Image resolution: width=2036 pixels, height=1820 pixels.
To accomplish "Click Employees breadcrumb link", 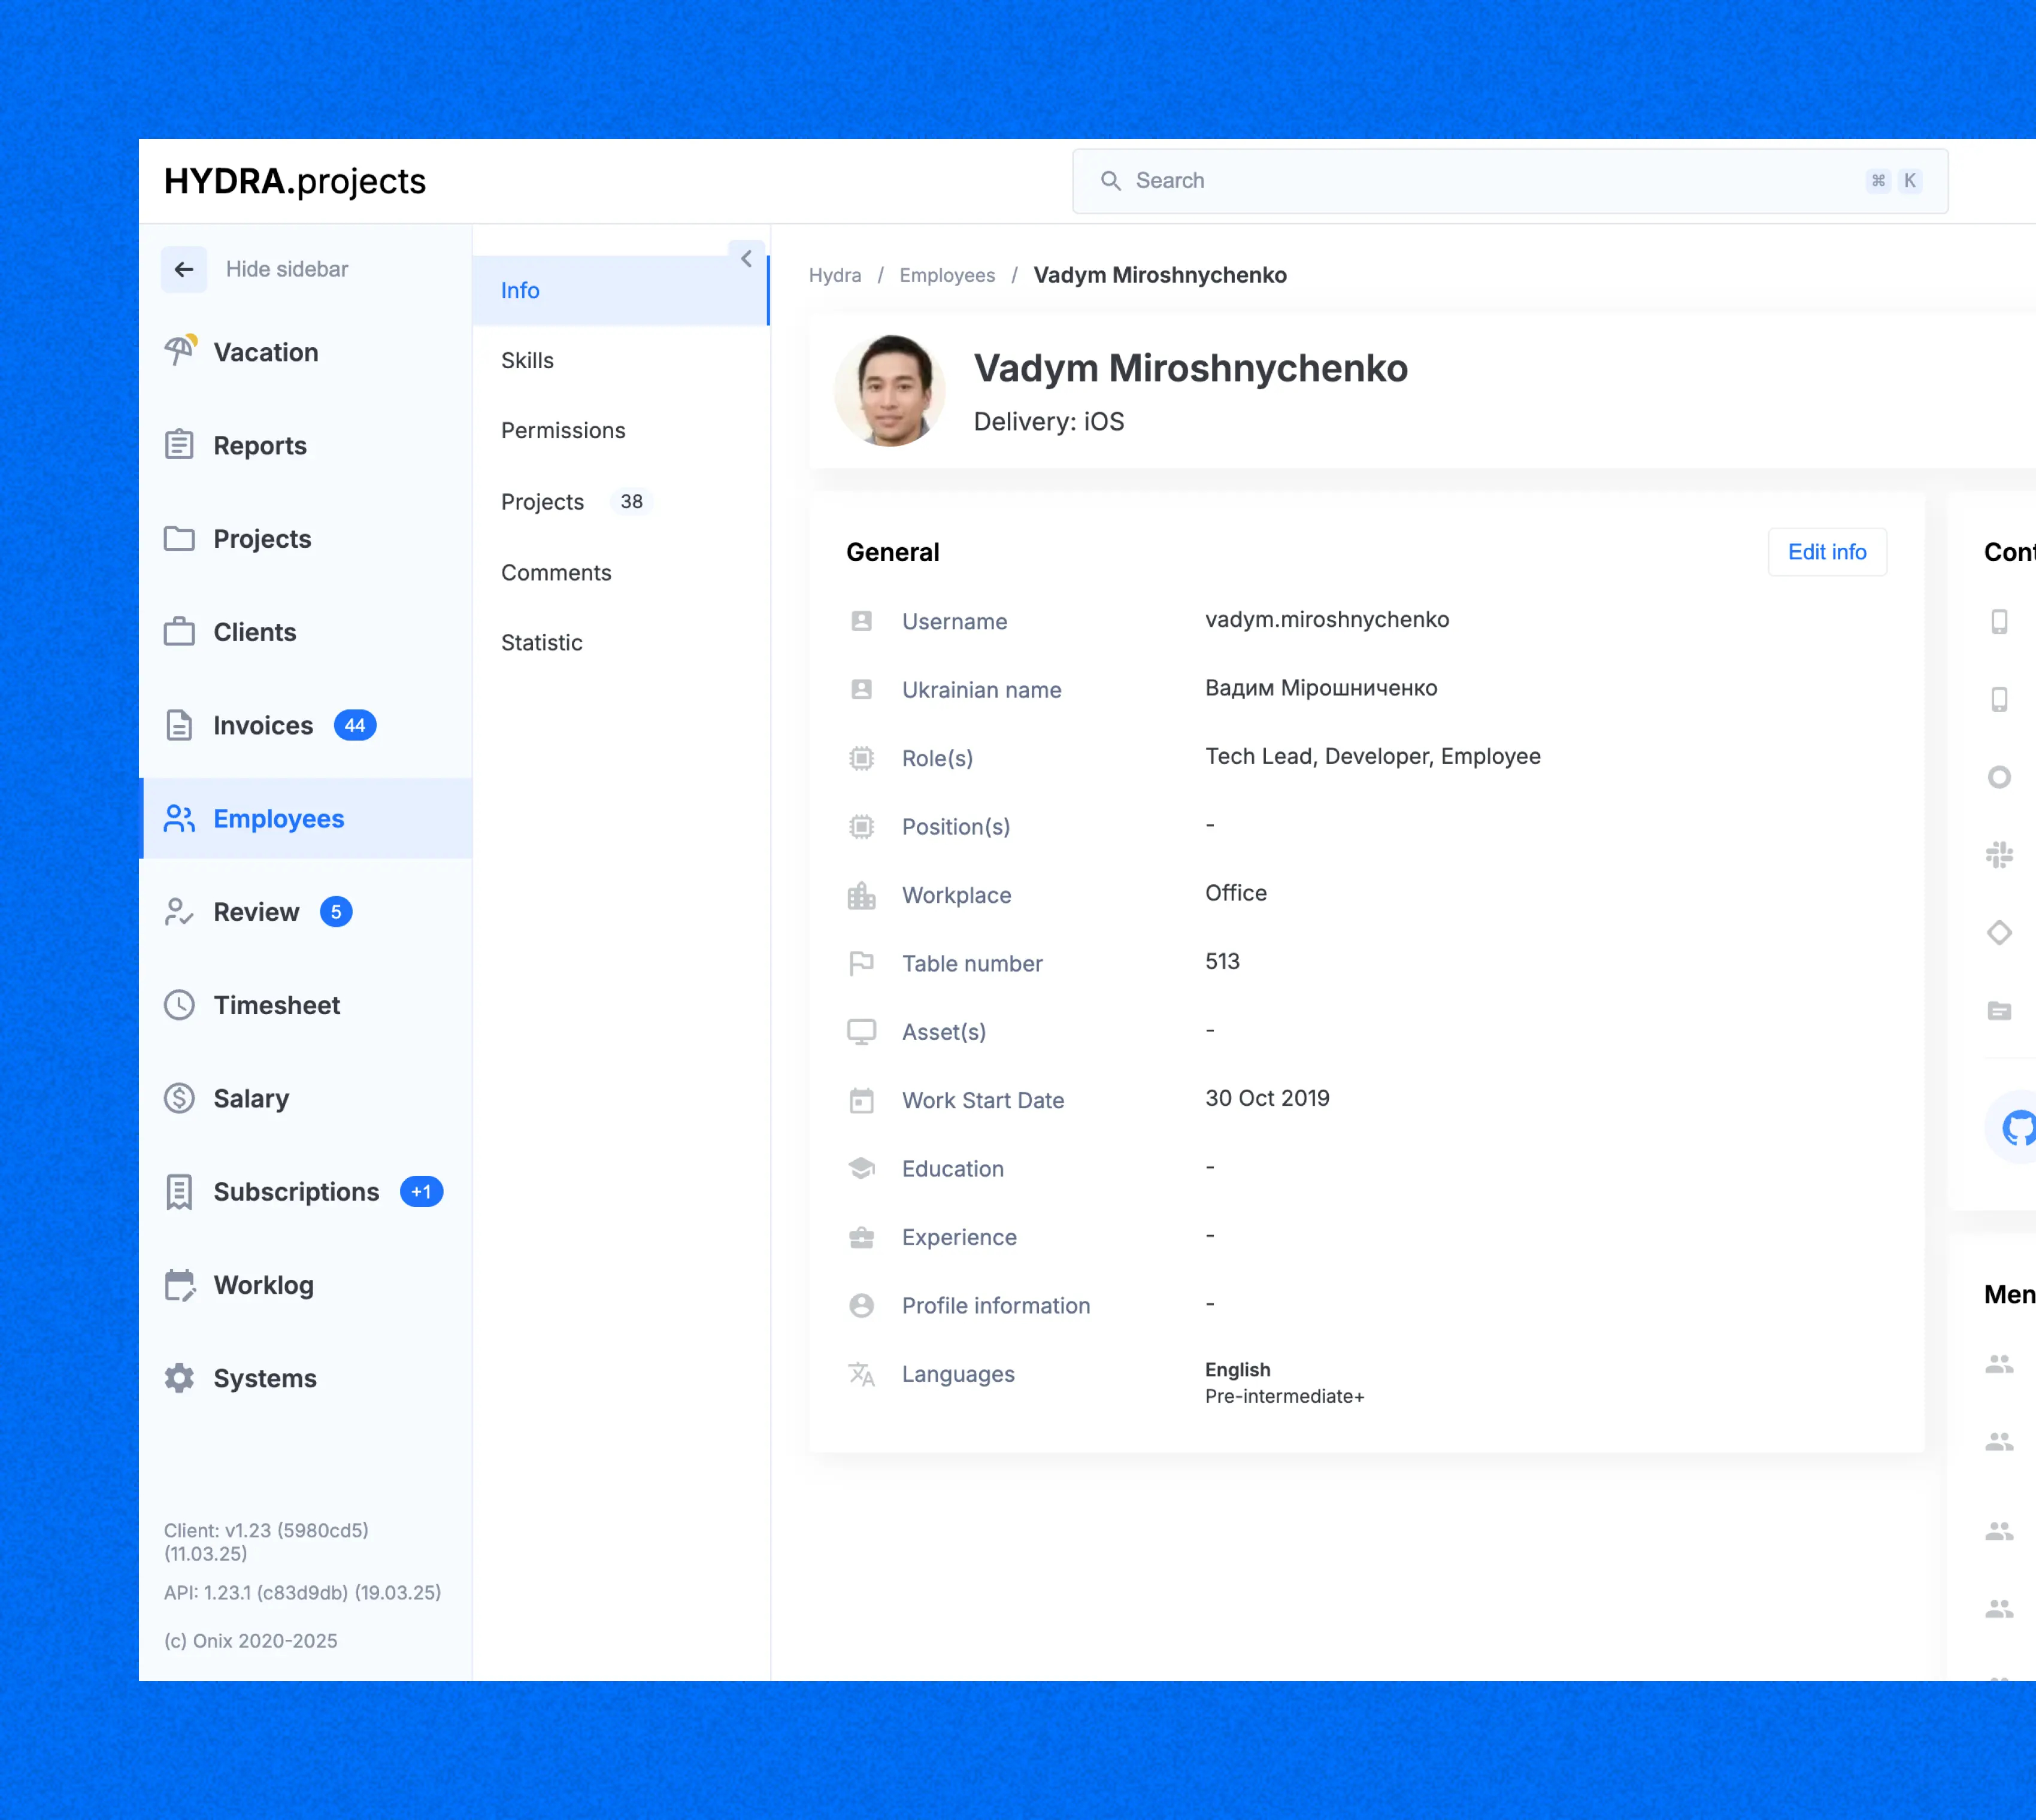I will tap(947, 275).
